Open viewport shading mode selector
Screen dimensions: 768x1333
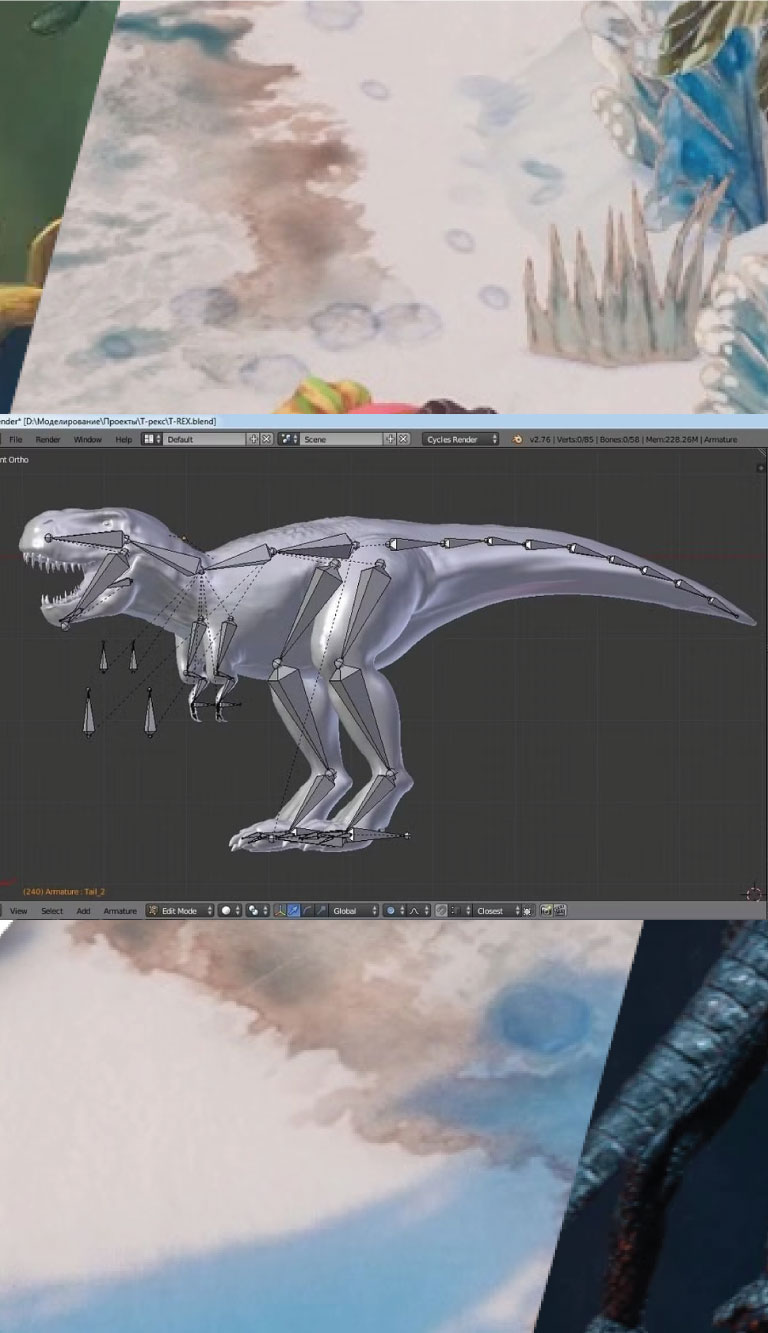pyautogui.click(x=230, y=911)
